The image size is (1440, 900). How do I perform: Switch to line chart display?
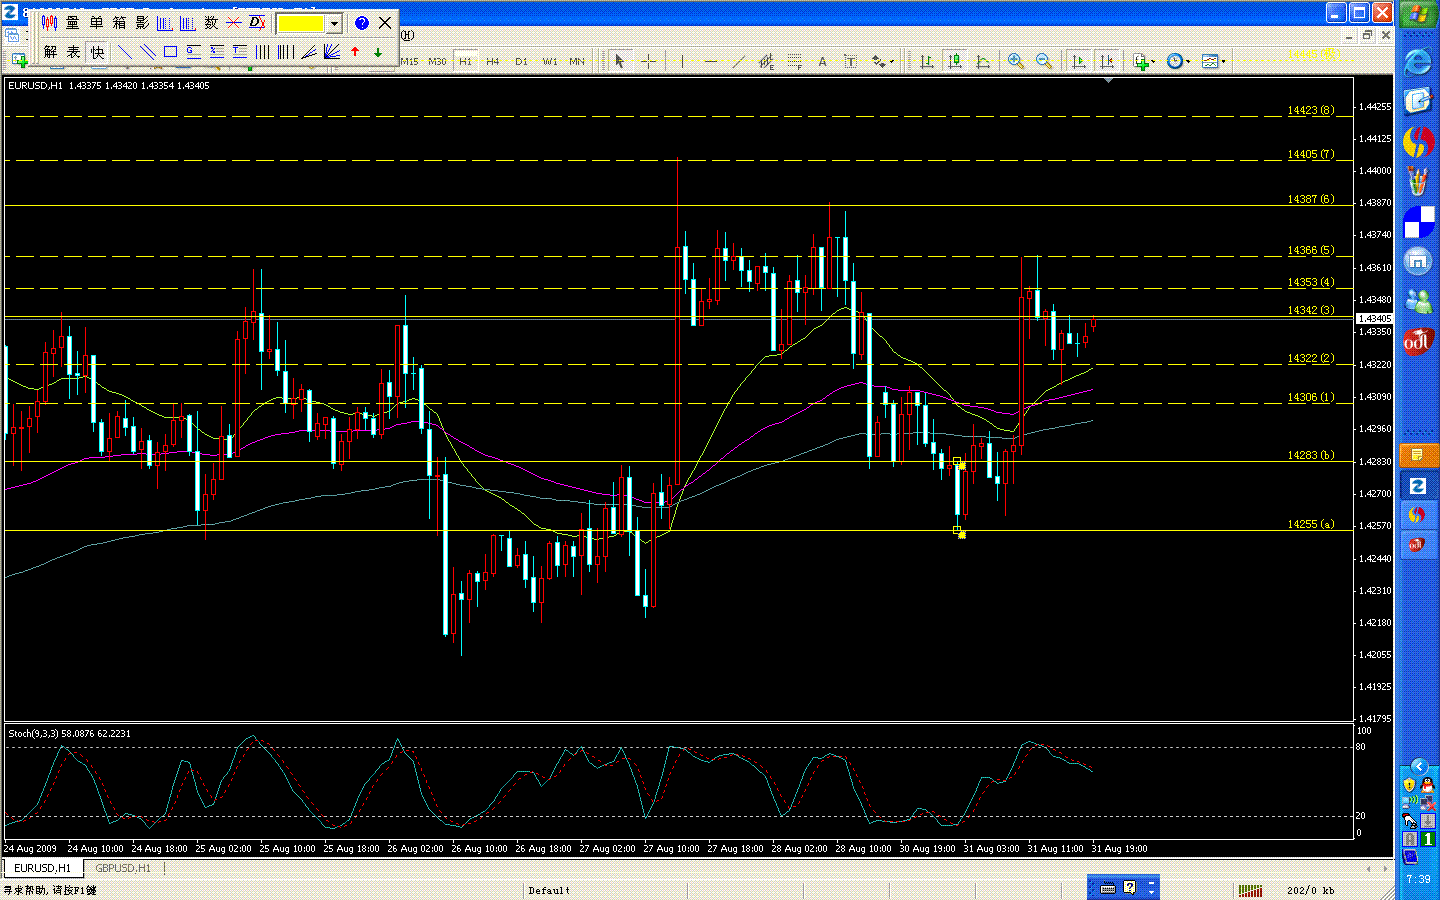coord(983,62)
